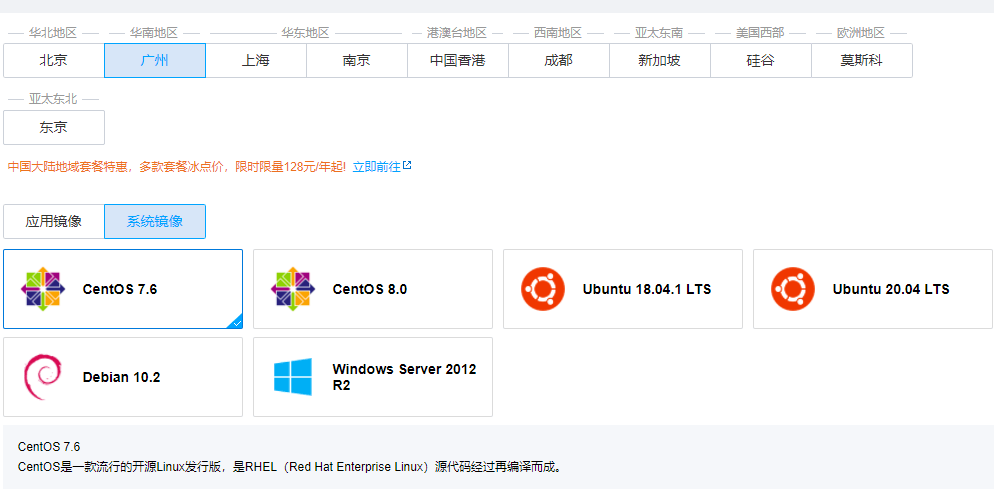Click the 亚太东北 group heading
The width and height of the screenshot is (994, 489).
pos(53,99)
